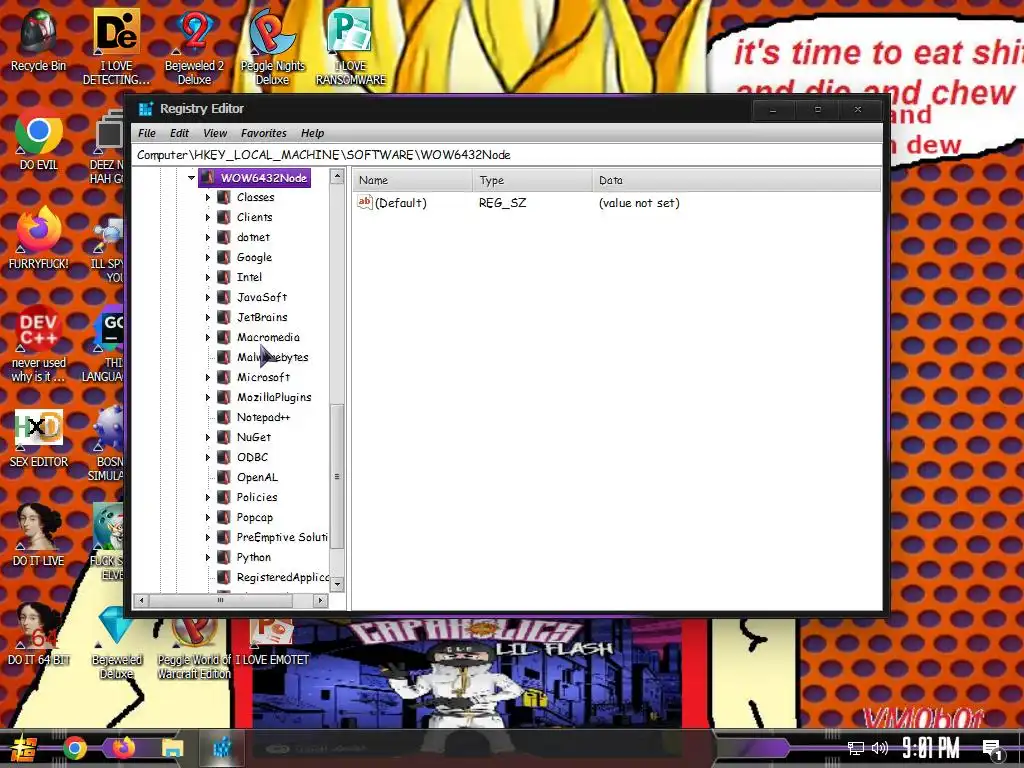
Task: Click the volume icon in system tray
Action: tap(880, 748)
